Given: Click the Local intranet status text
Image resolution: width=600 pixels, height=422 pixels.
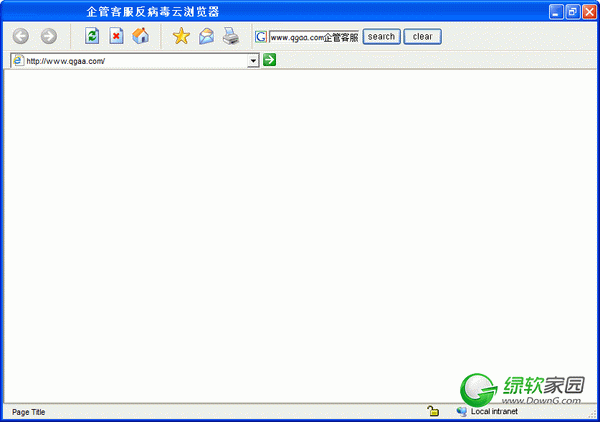Looking at the screenshot, I should pos(494,411).
